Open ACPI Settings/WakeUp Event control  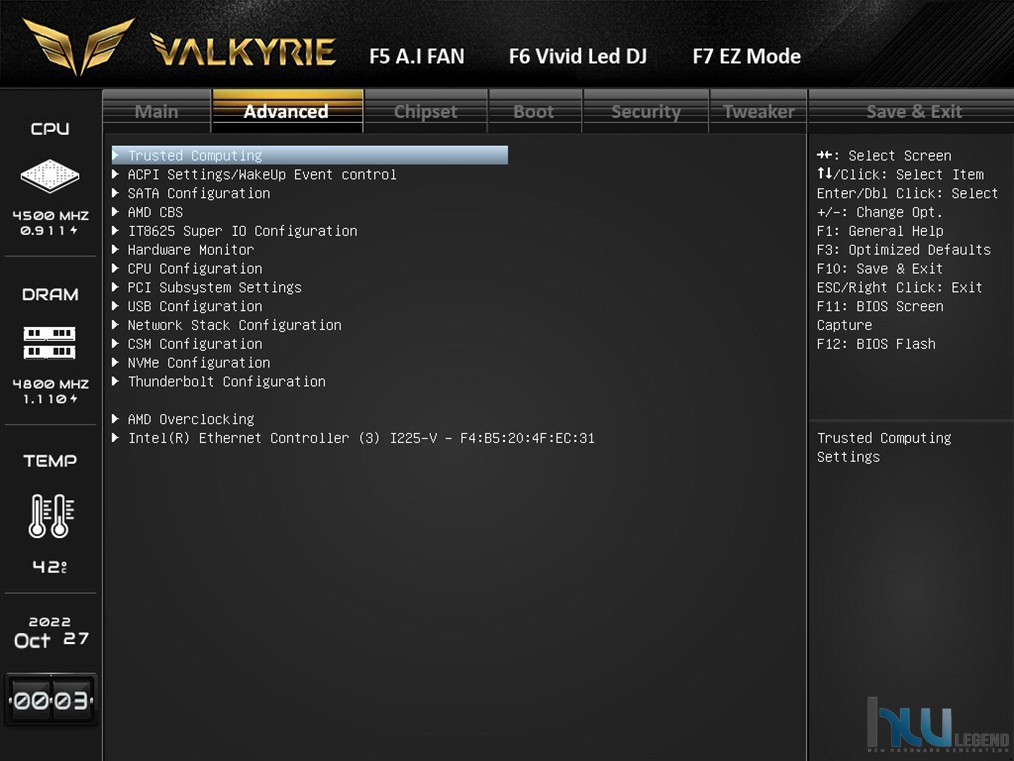(262, 175)
